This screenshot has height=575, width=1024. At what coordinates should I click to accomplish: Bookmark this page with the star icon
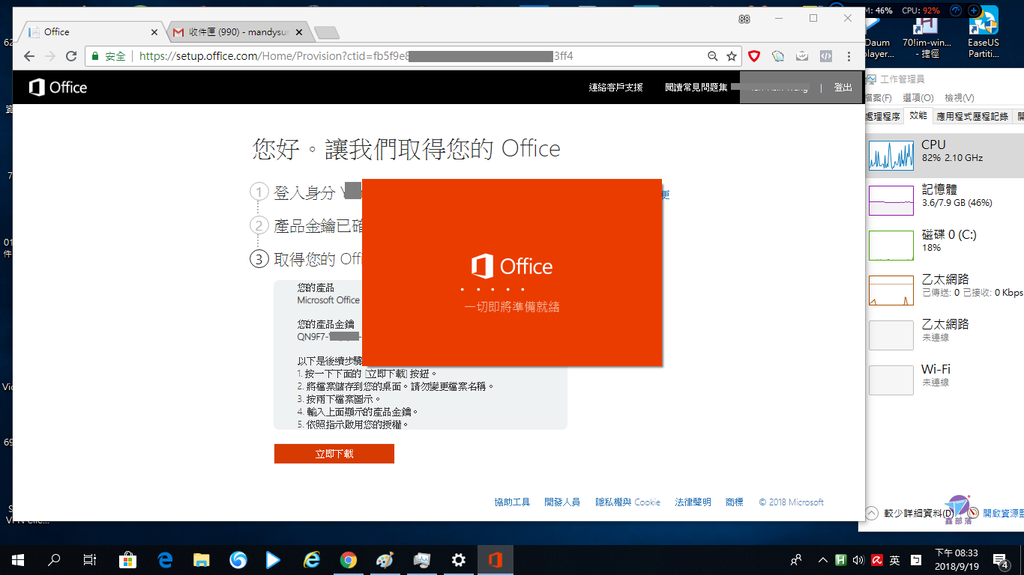point(731,56)
